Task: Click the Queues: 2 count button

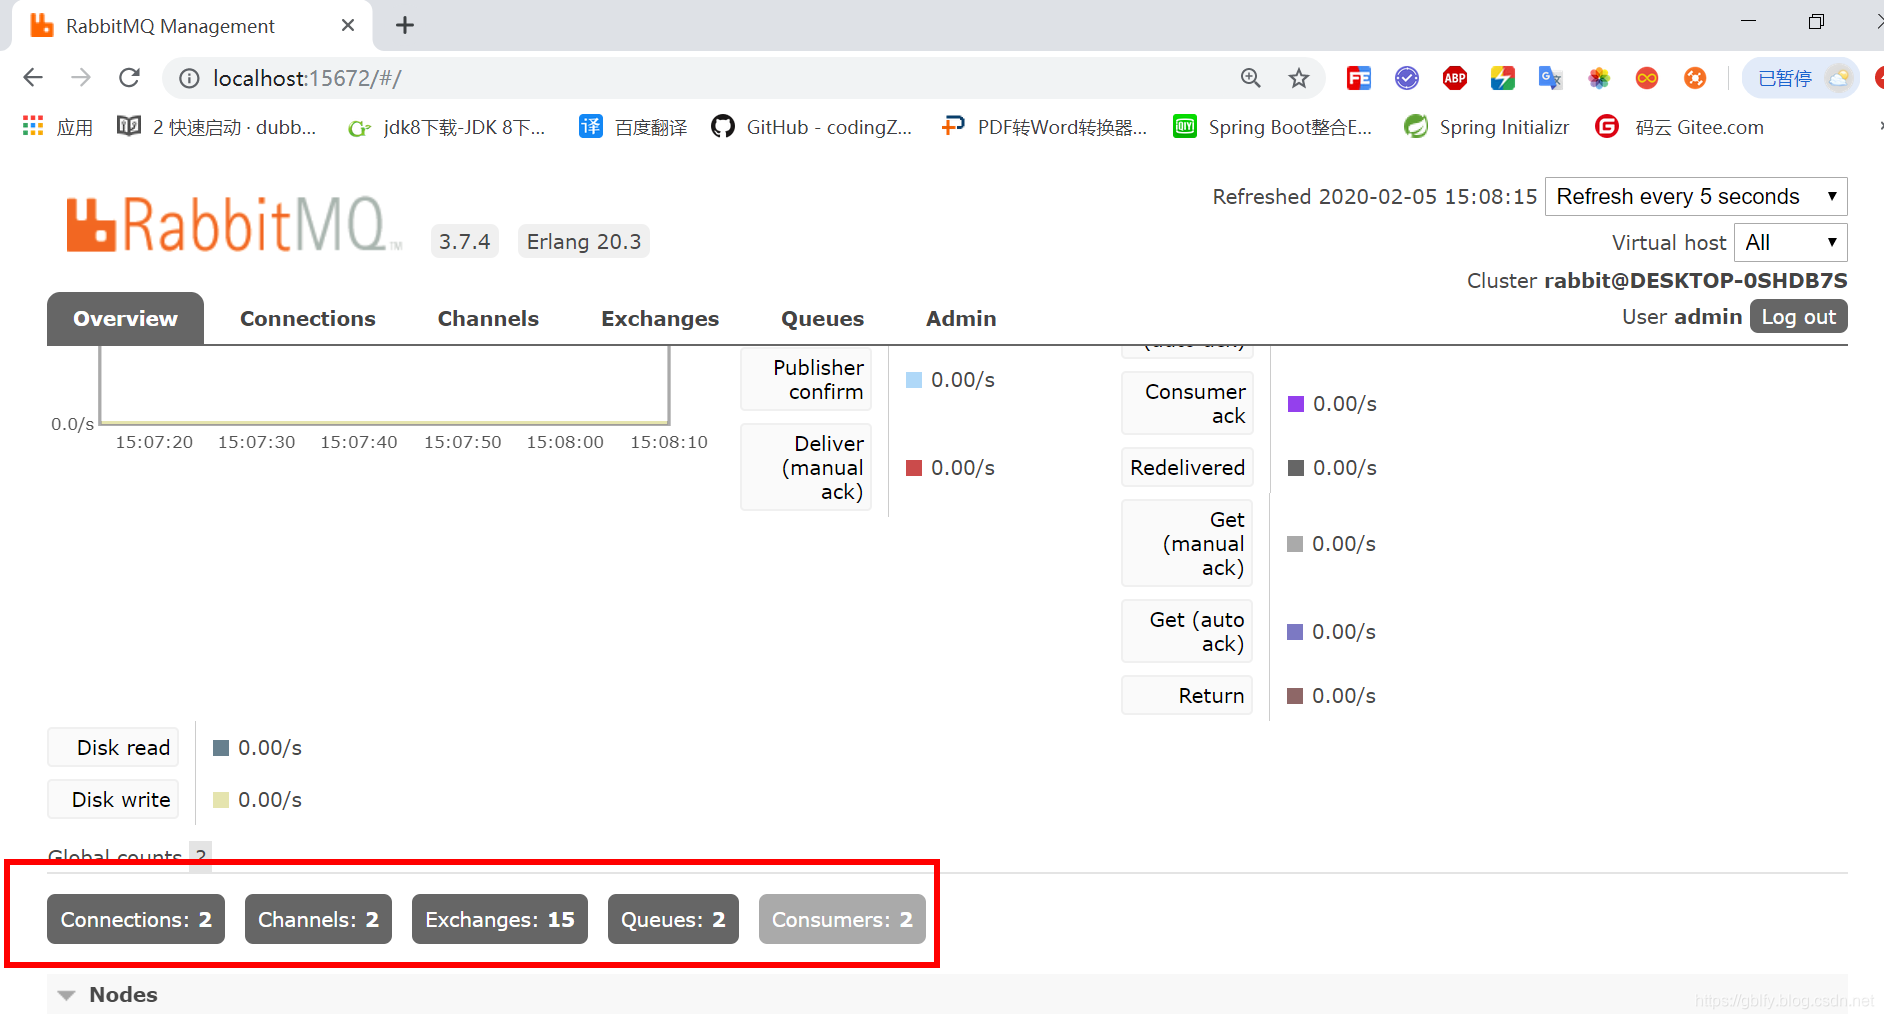Action: click(x=673, y=919)
